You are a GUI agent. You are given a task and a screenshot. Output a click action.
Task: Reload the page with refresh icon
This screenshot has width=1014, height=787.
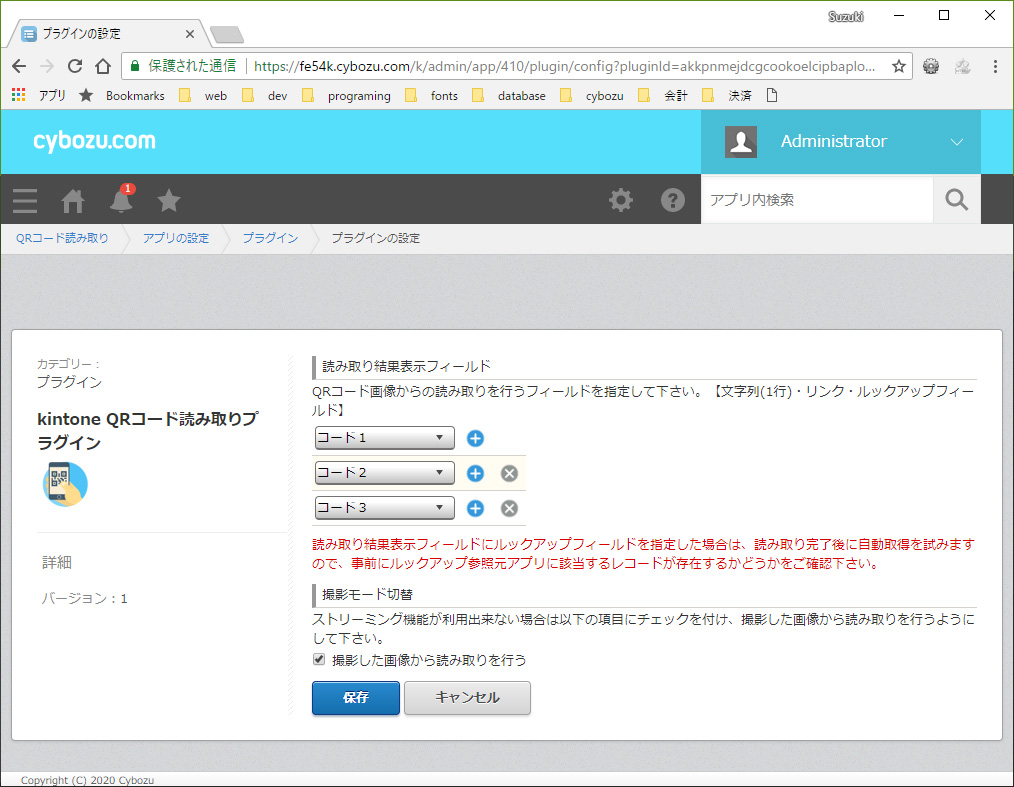(75, 66)
